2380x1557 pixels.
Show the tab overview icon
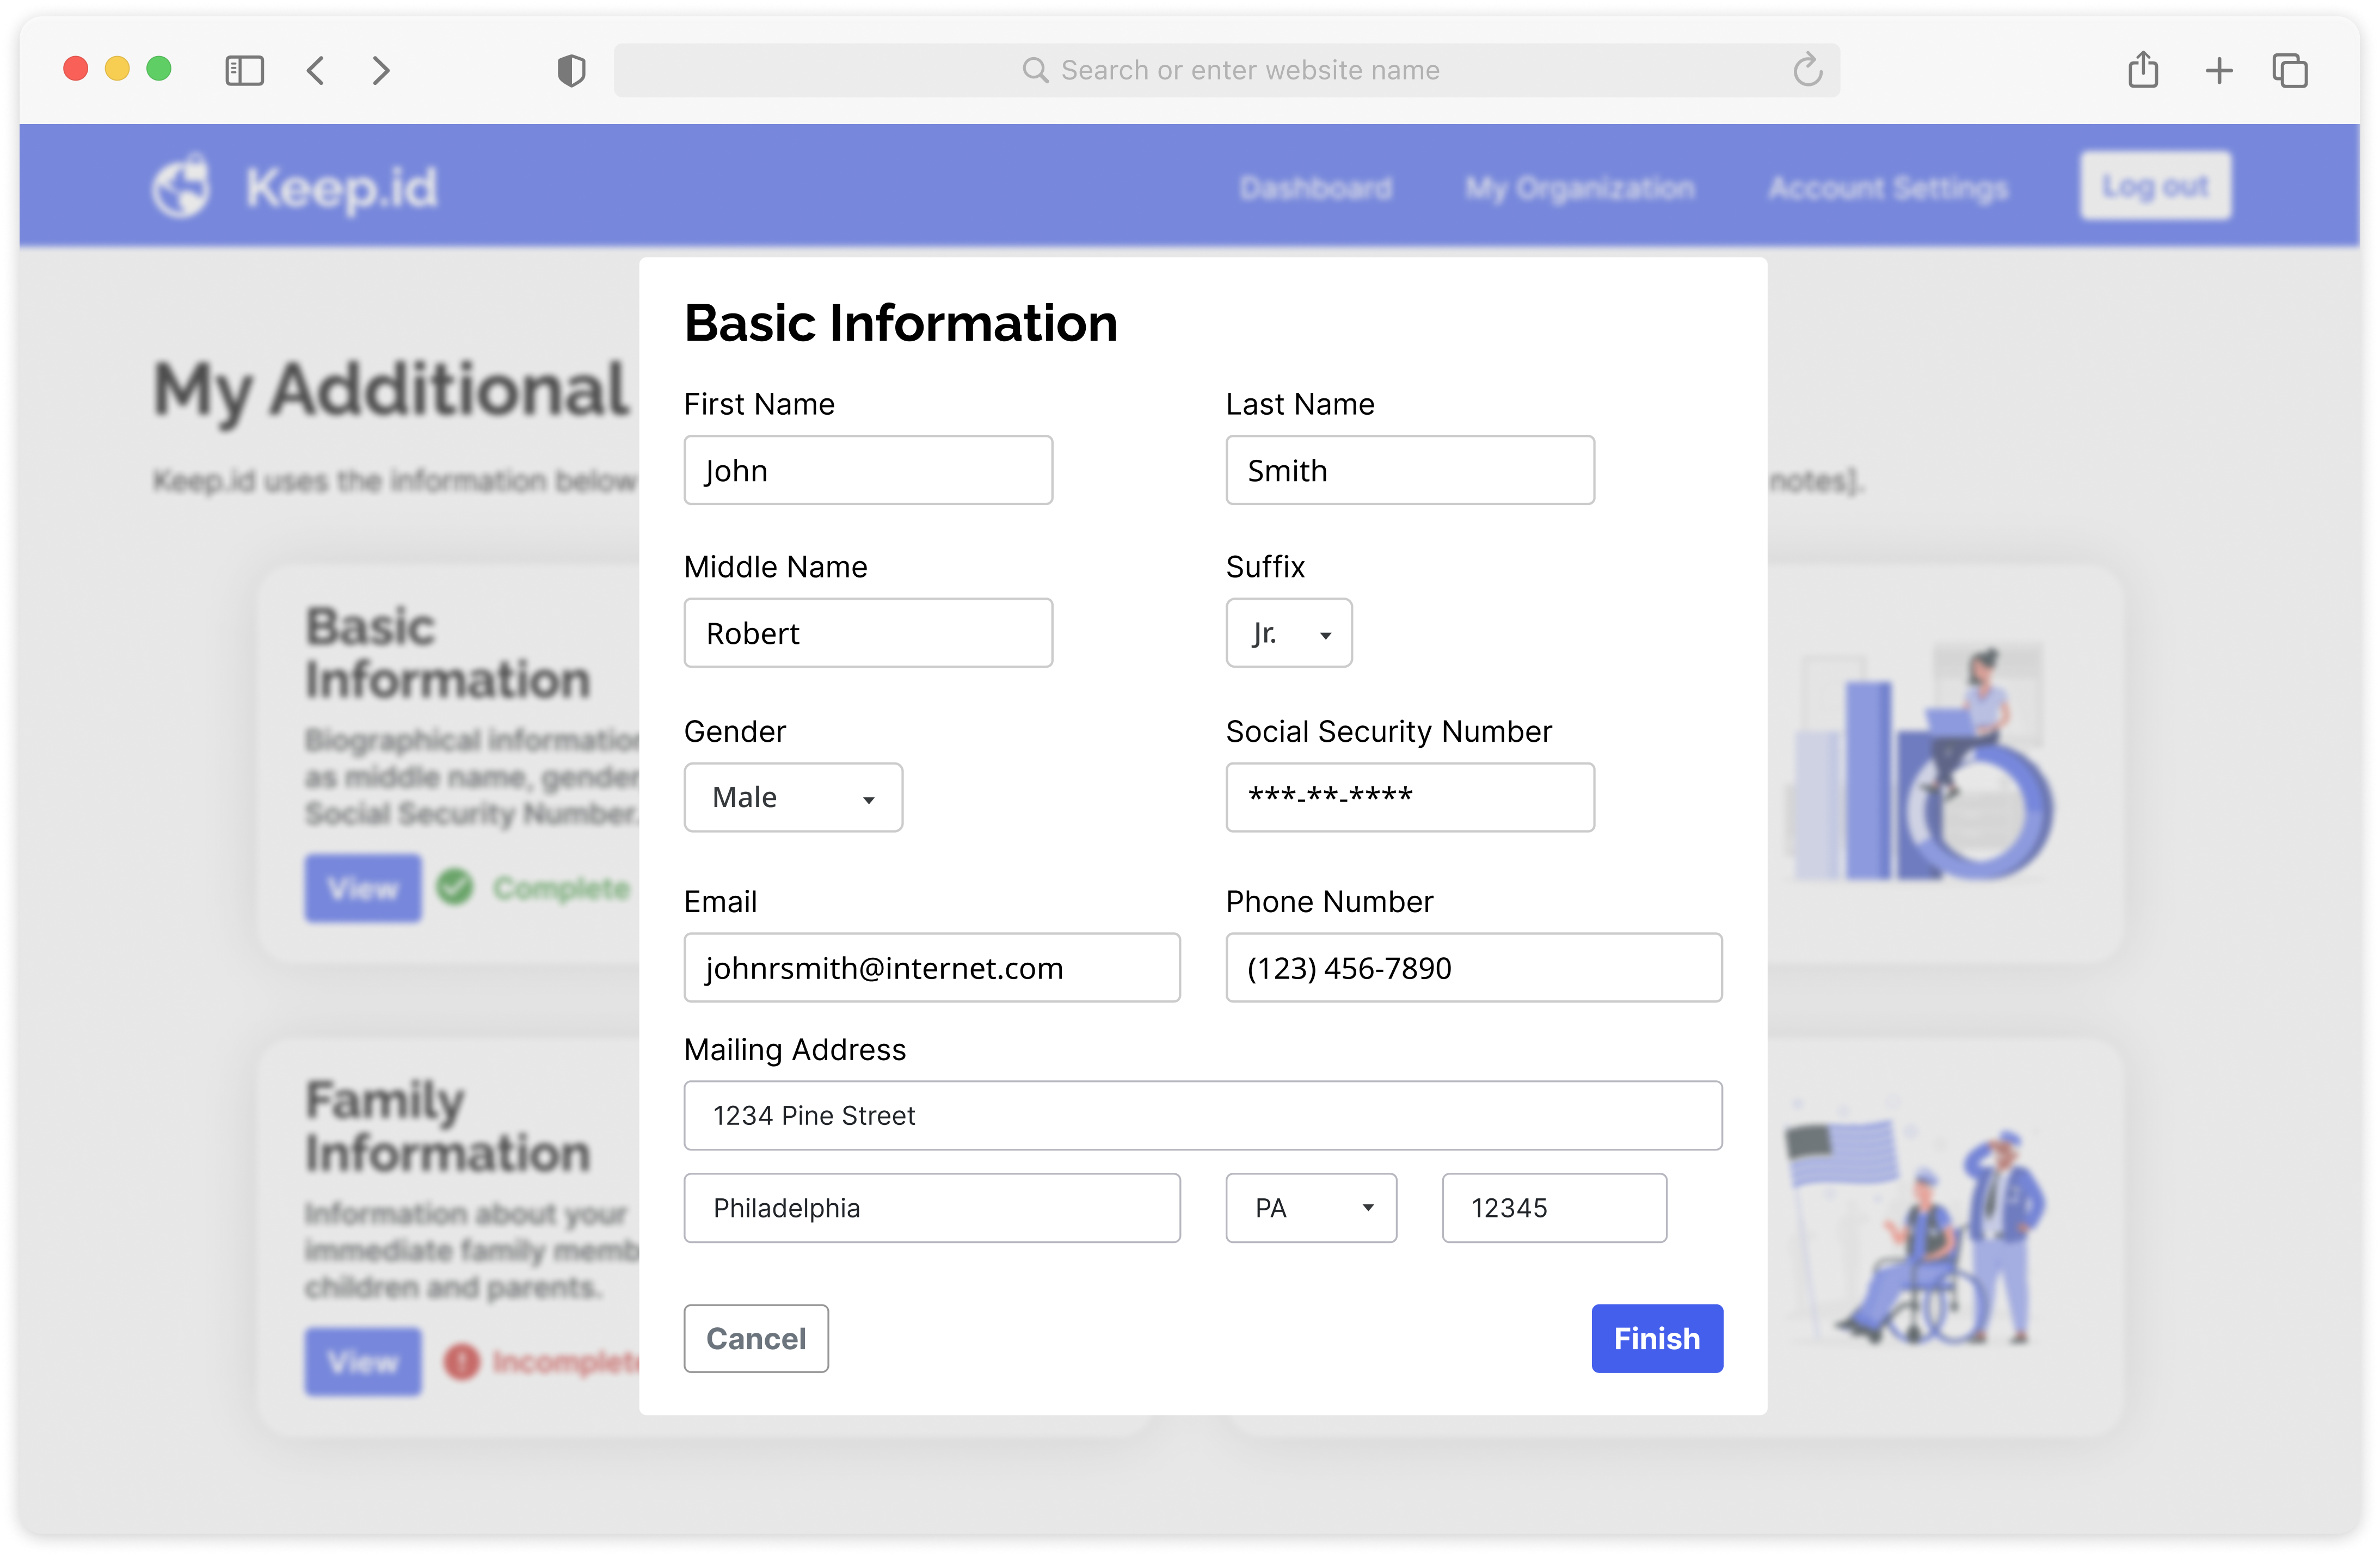(x=2290, y=70)
